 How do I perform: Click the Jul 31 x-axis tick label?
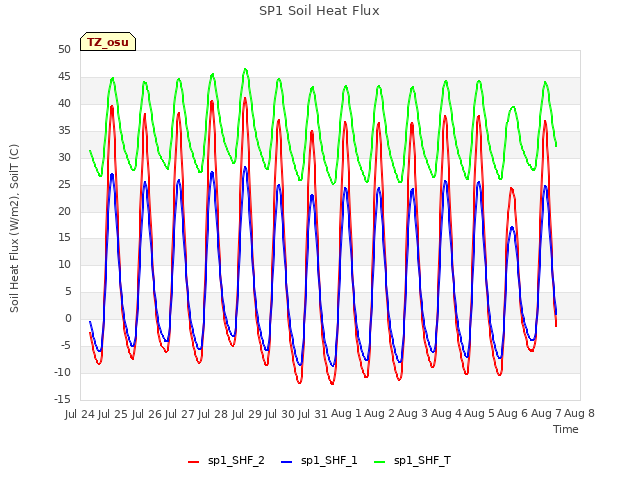[x=313, y=414]
